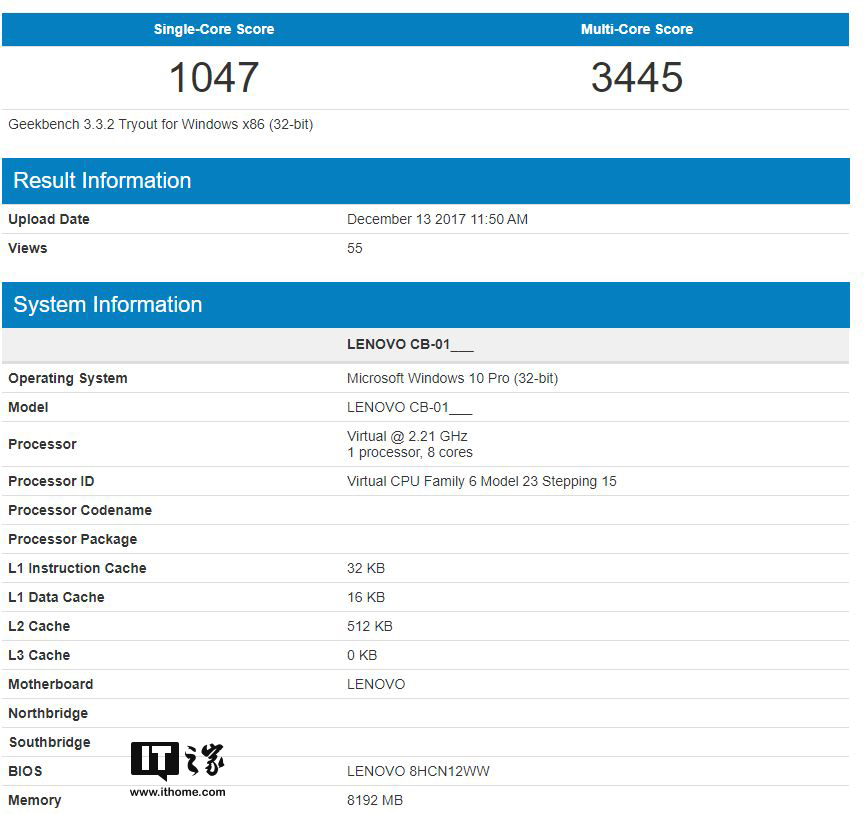
Task: Select the LENOVO CB-01 value in Model row
Action: 410,408
